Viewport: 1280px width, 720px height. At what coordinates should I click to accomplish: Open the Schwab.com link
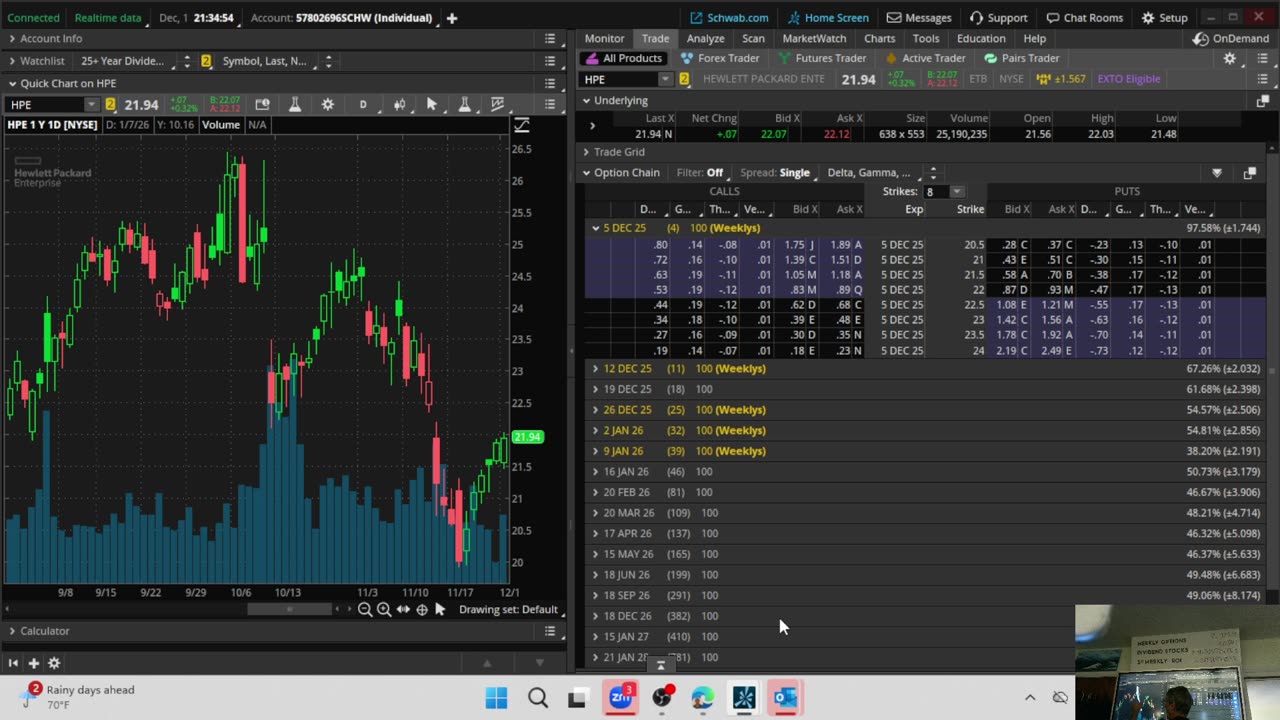click(730, 18)
